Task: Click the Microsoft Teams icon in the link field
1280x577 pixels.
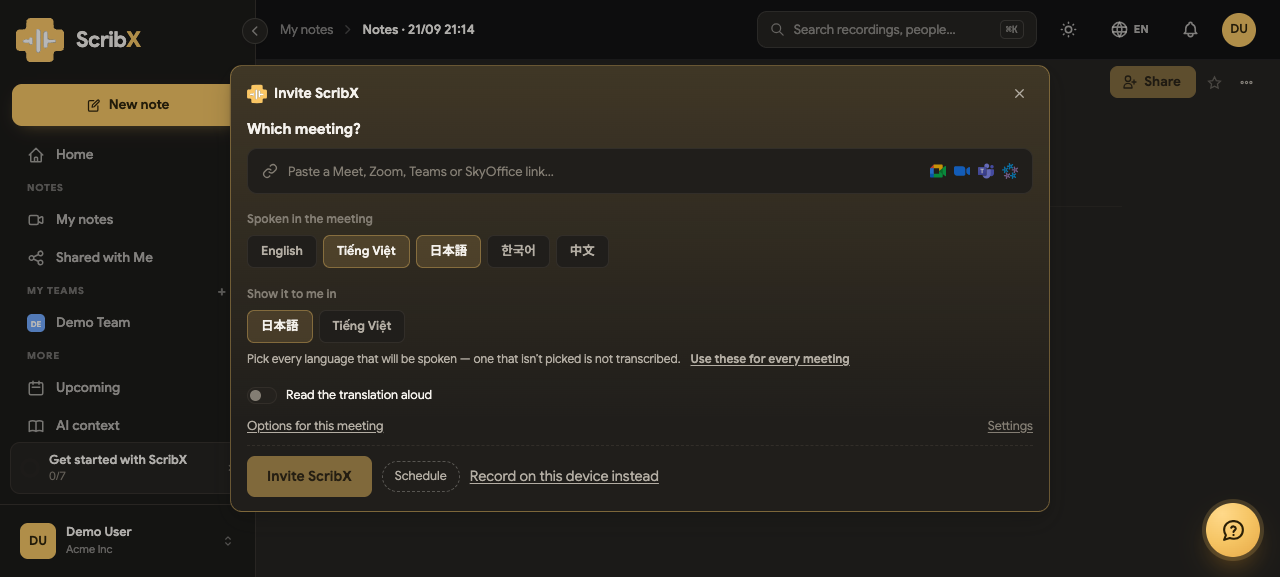Action: coord(986,171)
